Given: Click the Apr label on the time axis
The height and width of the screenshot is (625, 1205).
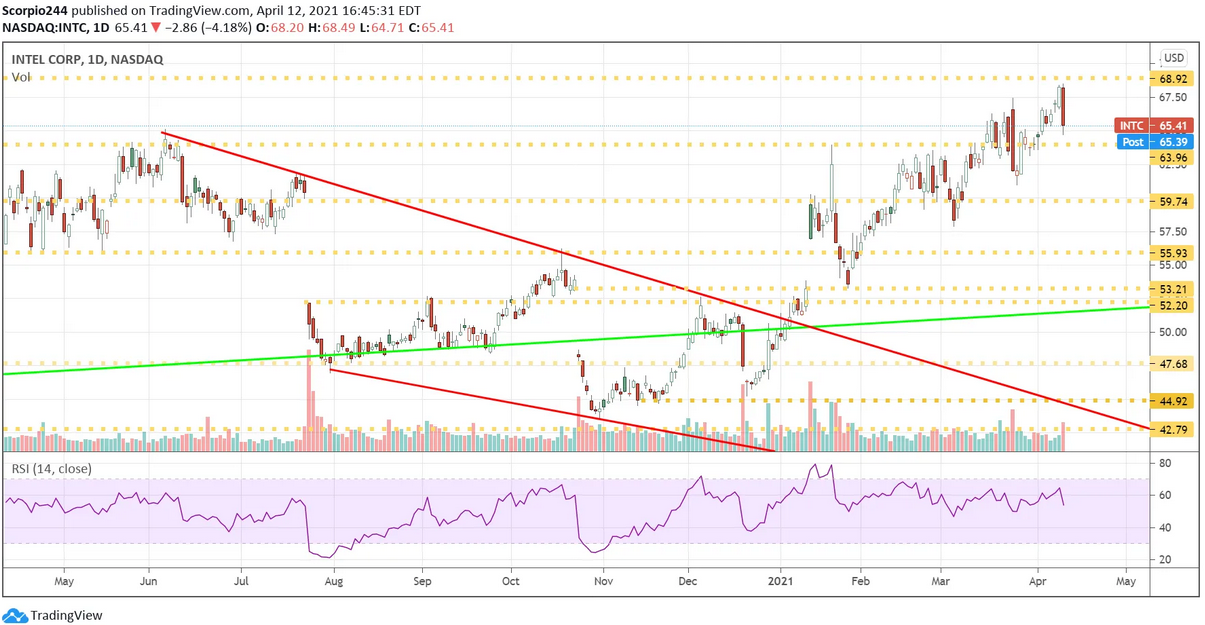Looking at the screenshot, I should 1039,579.
